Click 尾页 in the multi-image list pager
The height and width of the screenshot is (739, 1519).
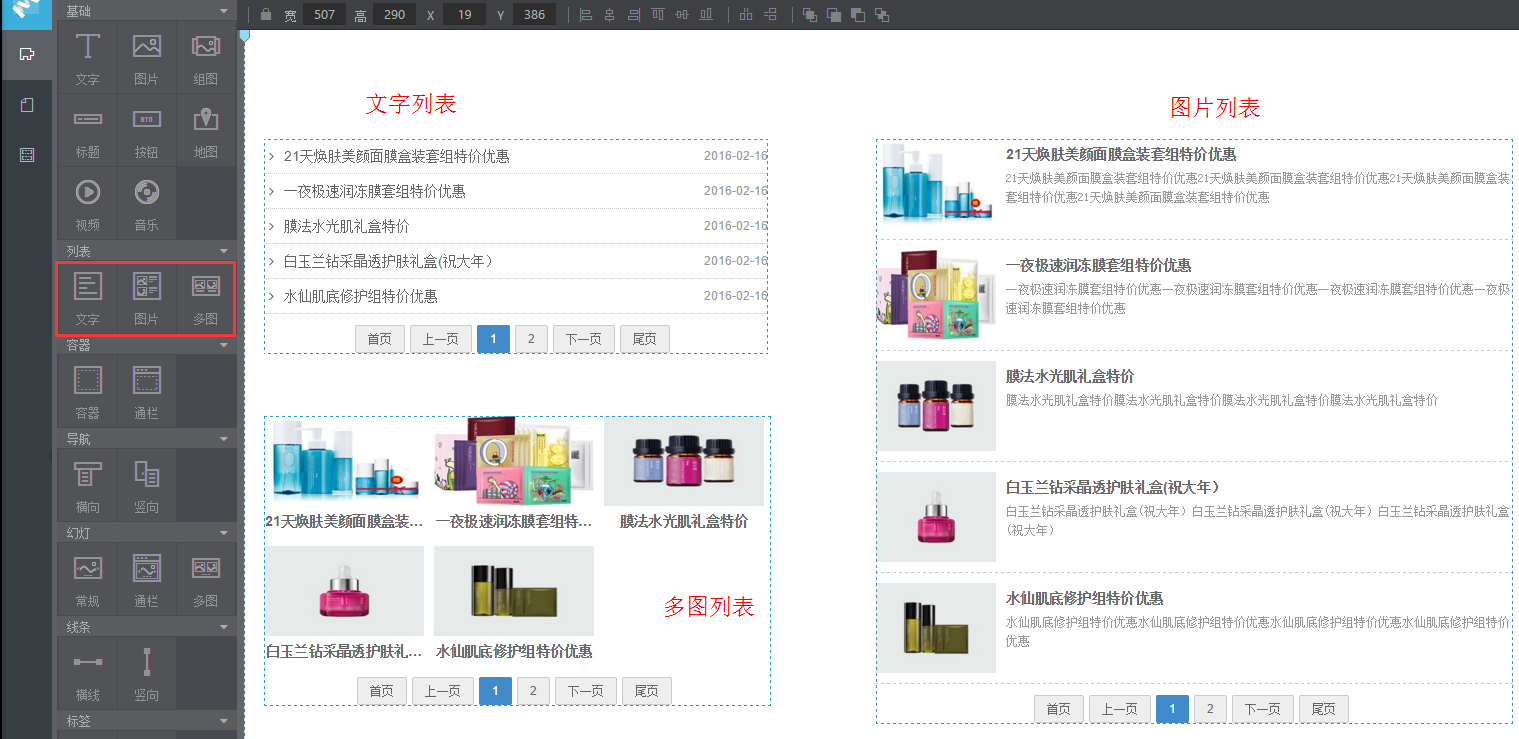click(647, 691)
